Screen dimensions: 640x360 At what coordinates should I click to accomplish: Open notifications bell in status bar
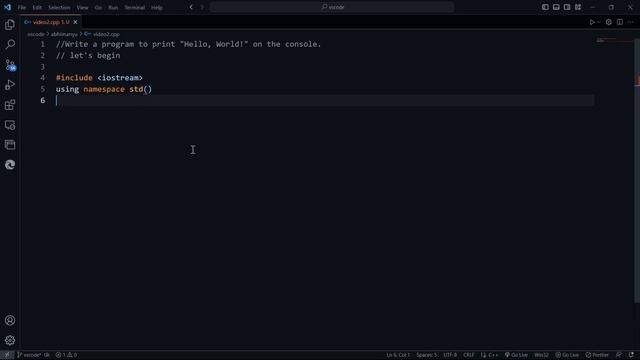(631, 355)
